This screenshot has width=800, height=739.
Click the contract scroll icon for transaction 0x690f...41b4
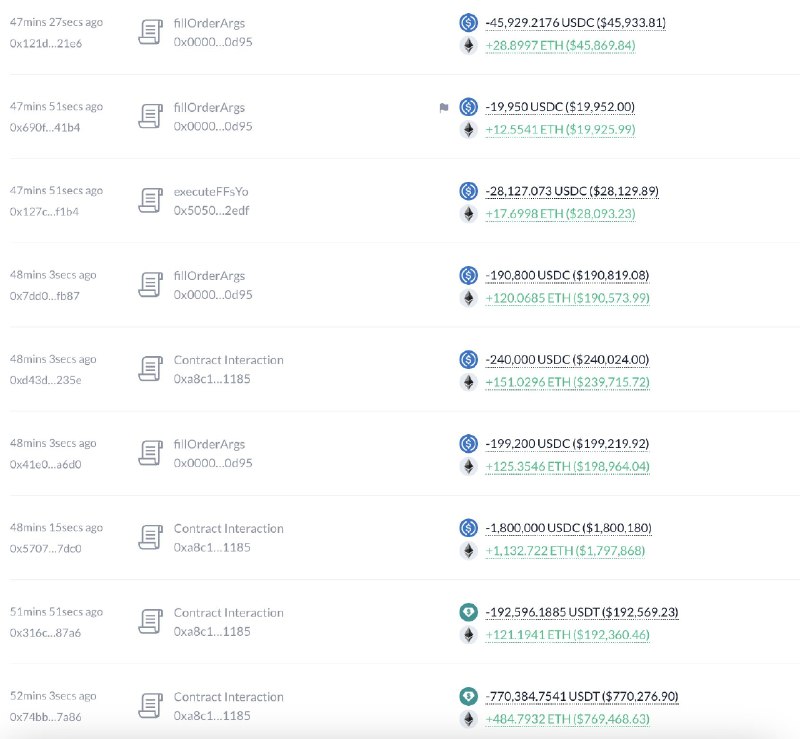click(151, 116)
